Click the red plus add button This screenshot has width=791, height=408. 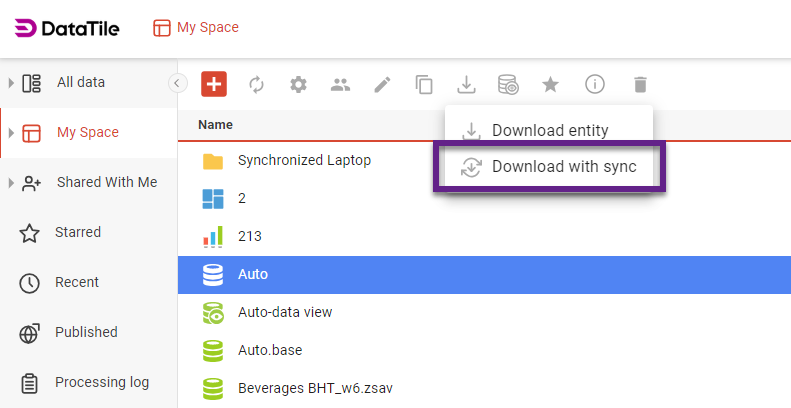click(214, 84)
